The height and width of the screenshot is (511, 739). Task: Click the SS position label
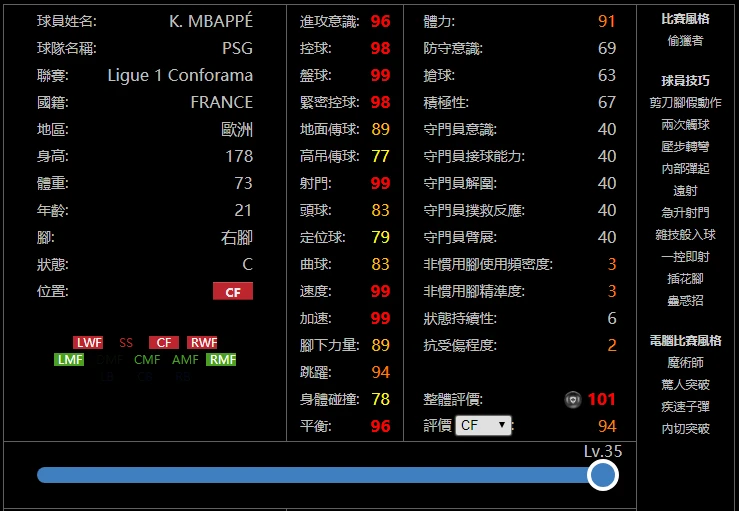point(126,342)
